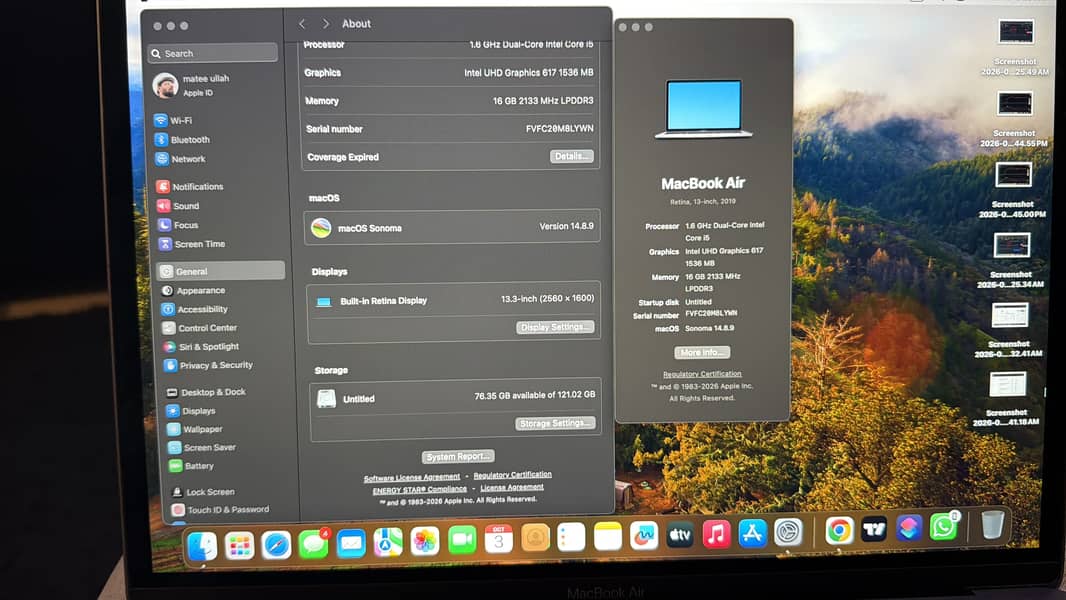Screen dimensions: 1066x600
Task: Launch Safari from the Dock
Action: [276, 544]
